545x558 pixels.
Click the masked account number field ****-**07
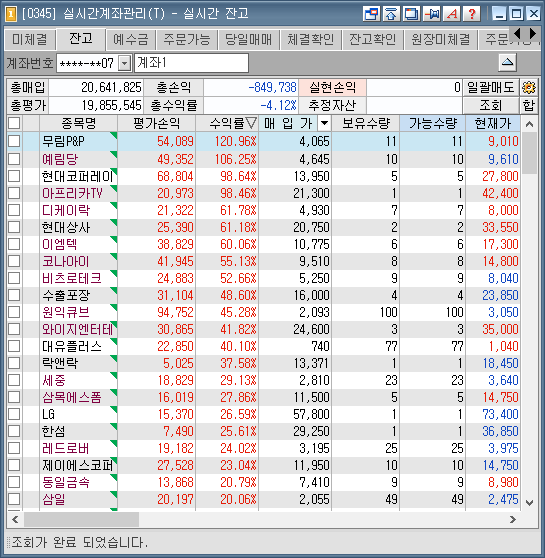87,63
